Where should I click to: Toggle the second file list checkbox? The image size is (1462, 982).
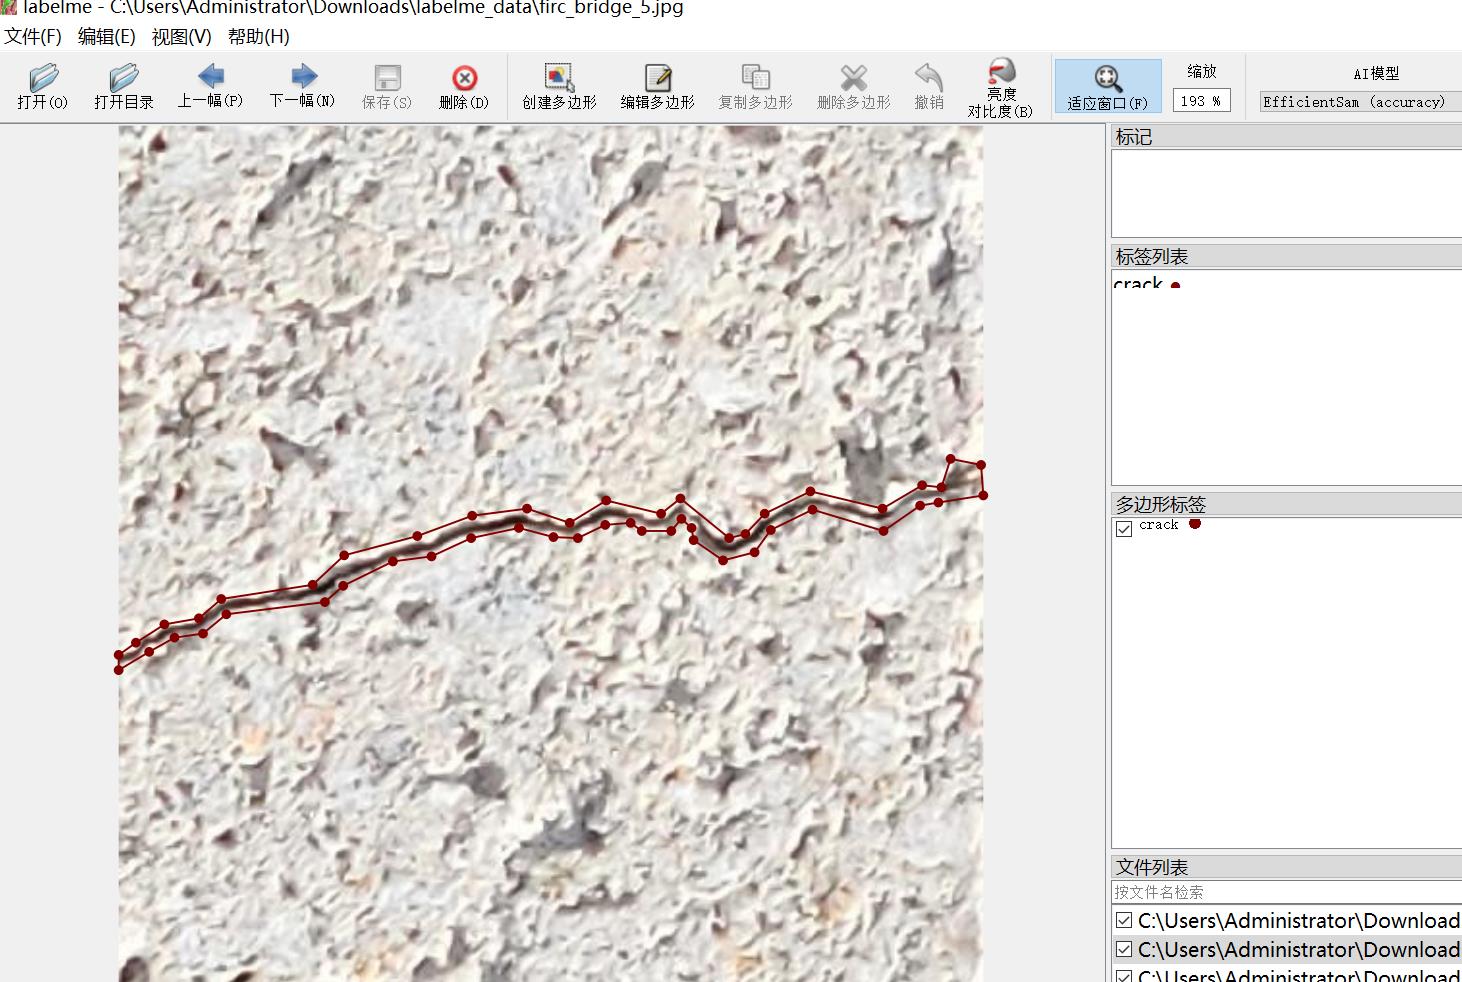point(1124,949)
